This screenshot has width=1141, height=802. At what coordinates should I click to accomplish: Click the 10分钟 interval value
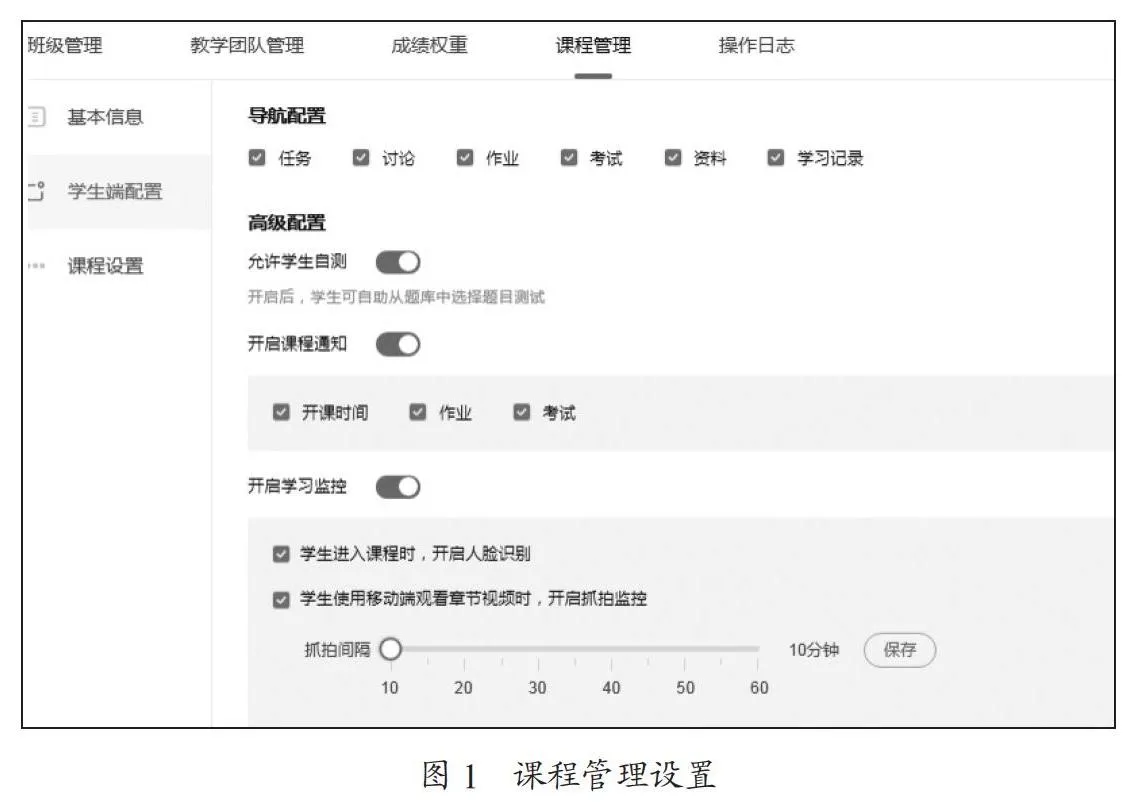(x=814, y=649)
